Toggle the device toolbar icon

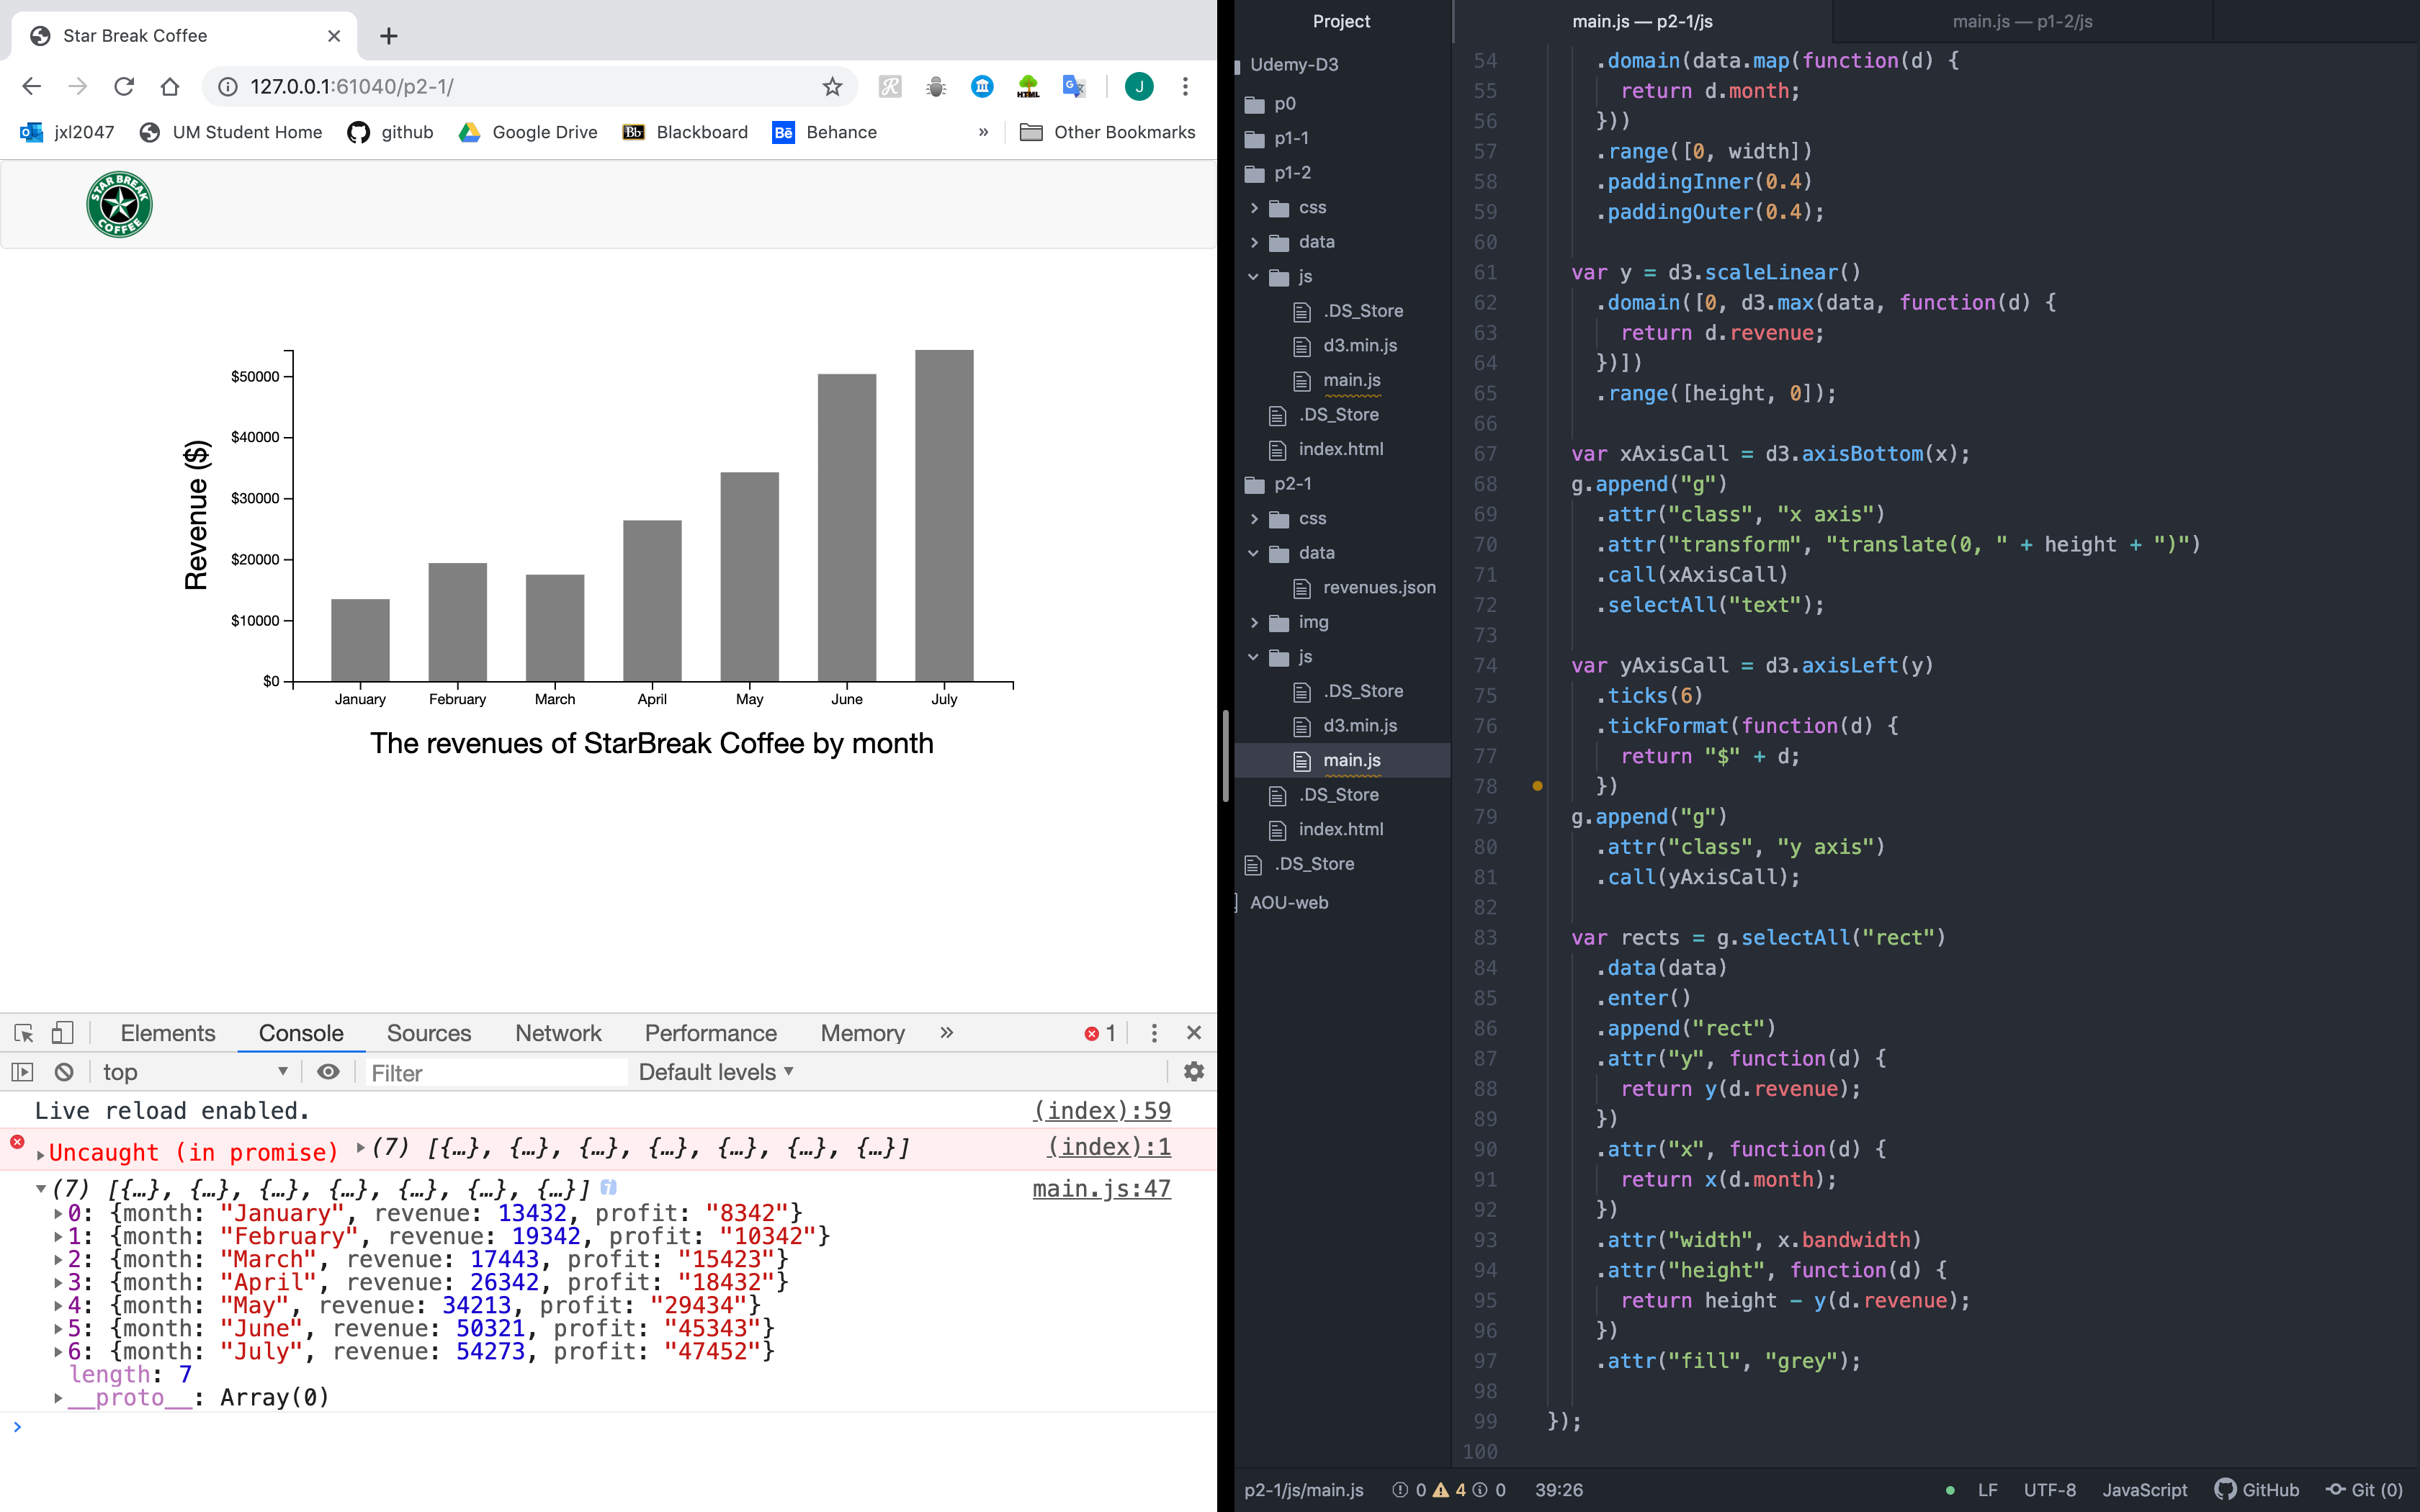62,1033
